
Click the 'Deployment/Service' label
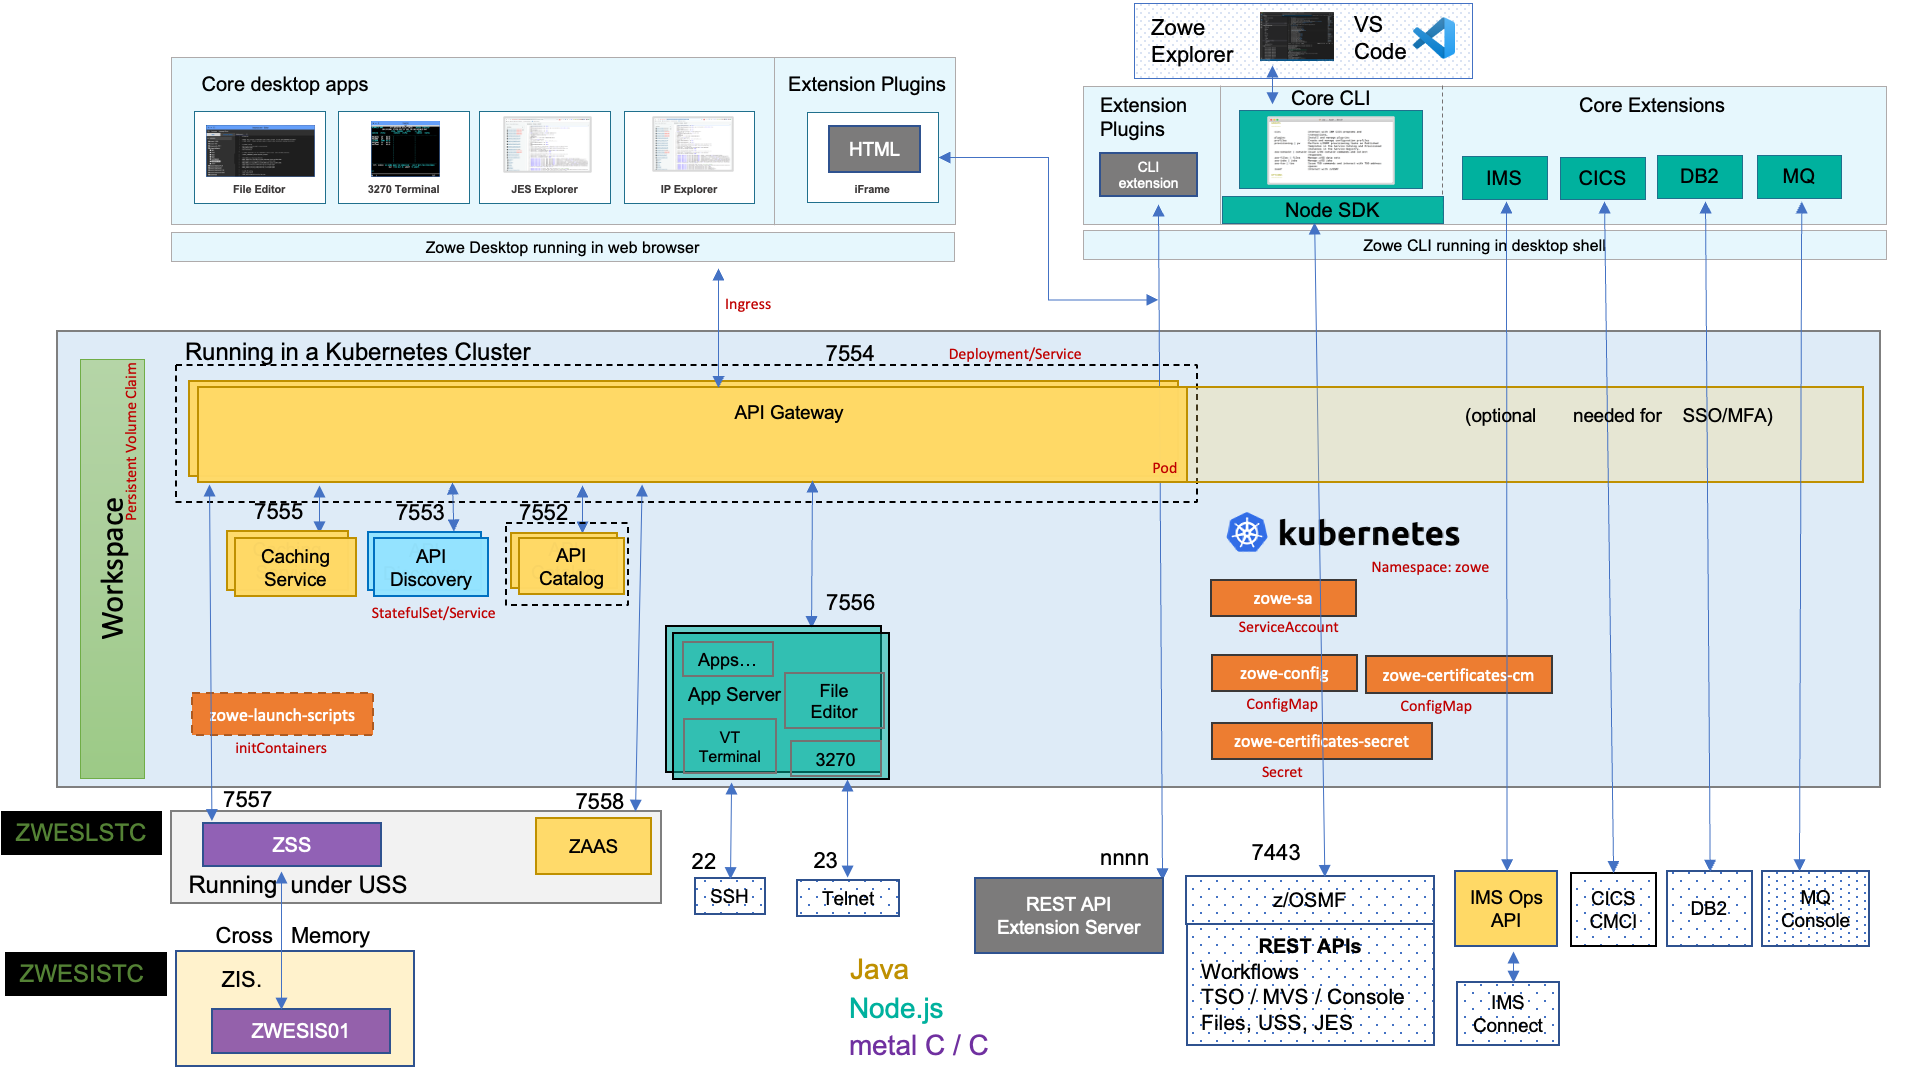pyautogui.click(x=1015, y=354)
